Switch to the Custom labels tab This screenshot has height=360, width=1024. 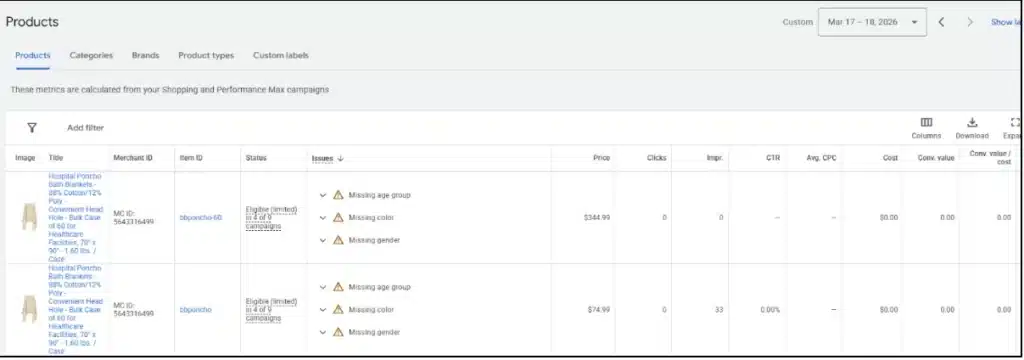pyautogui.click(x=281, y=56)
